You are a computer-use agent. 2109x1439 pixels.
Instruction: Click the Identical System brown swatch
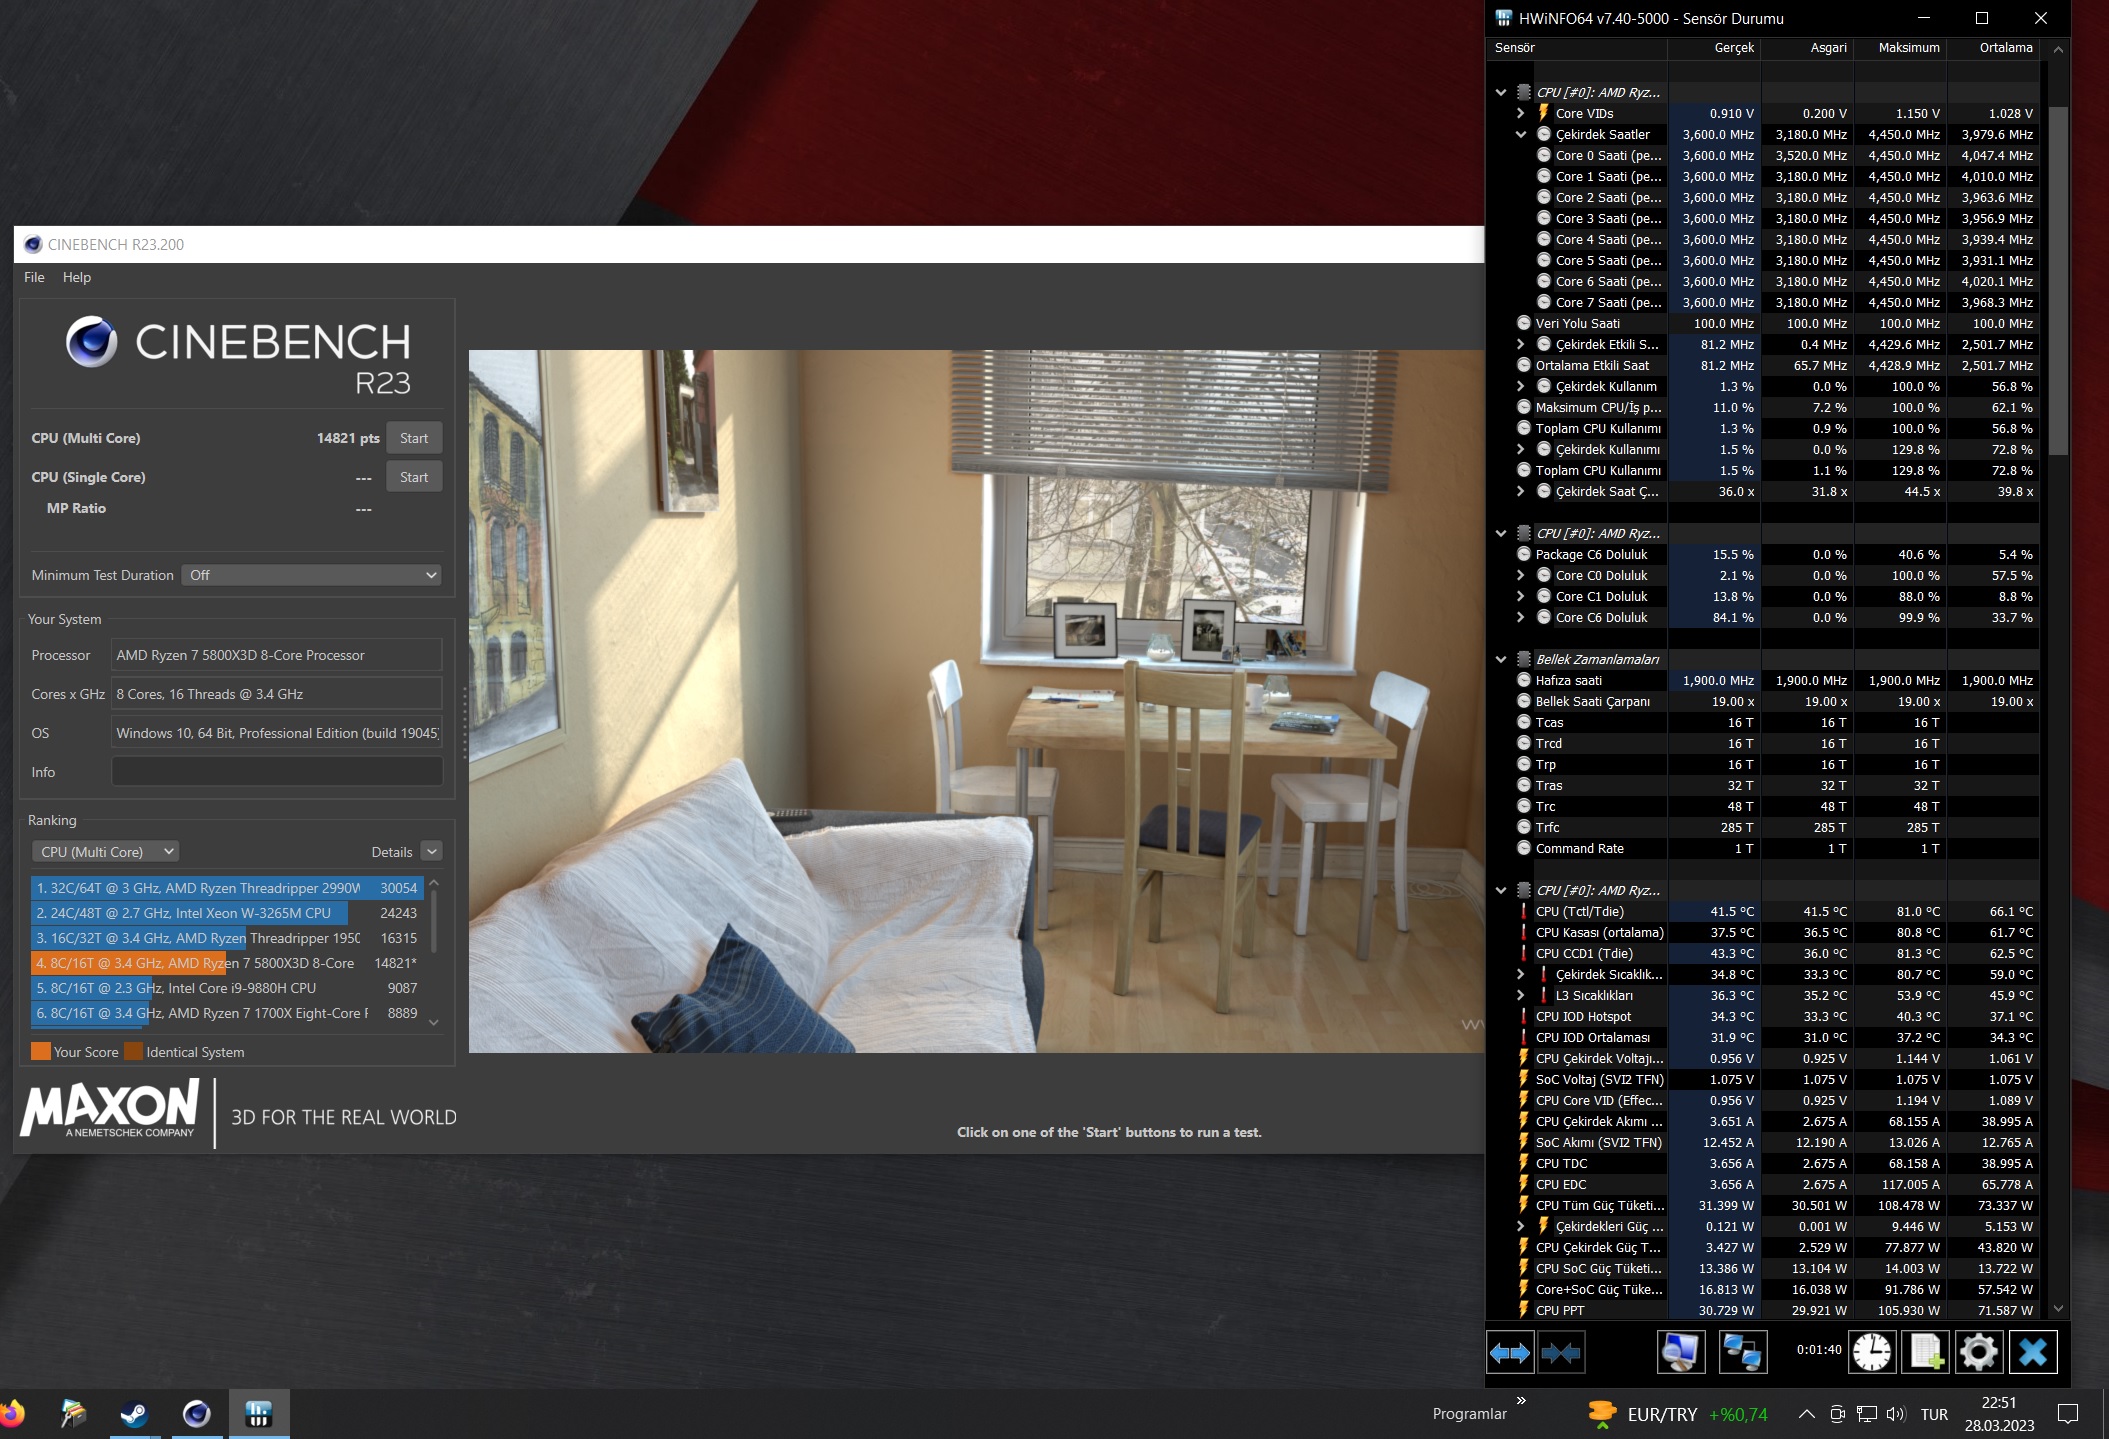(x=133, y=1051)
